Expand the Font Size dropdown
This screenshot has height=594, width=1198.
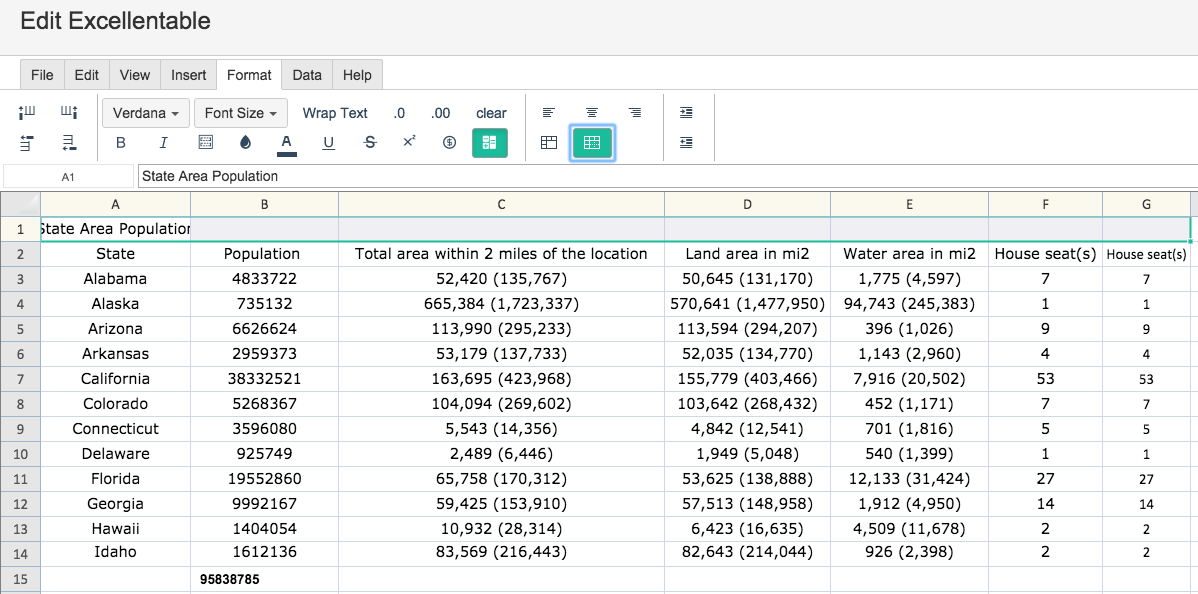pyautogui.click(x=241, y=113)
